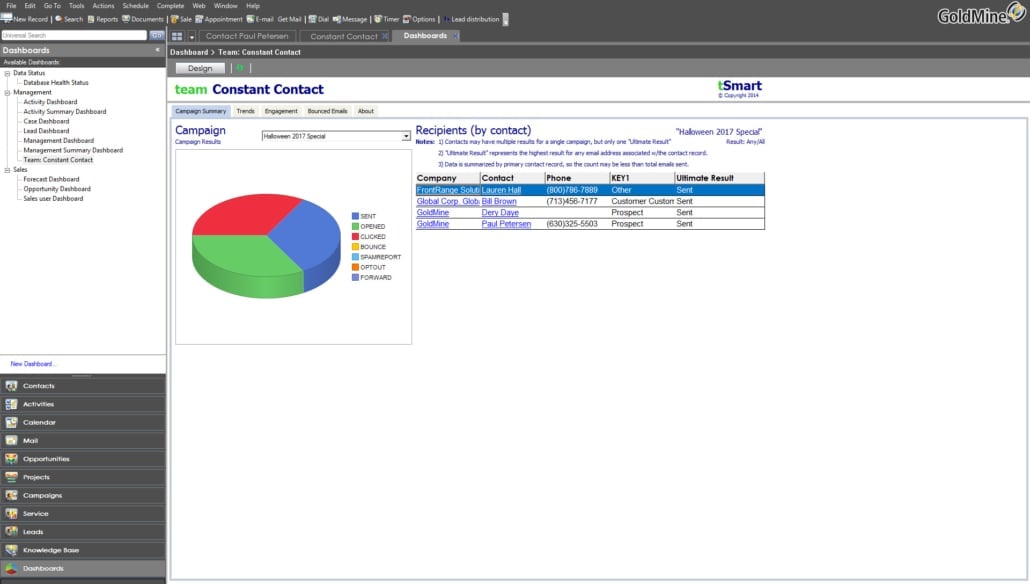Open Projects in the navigation pane
1030x584 pixels.
click(x=83, y=478)
